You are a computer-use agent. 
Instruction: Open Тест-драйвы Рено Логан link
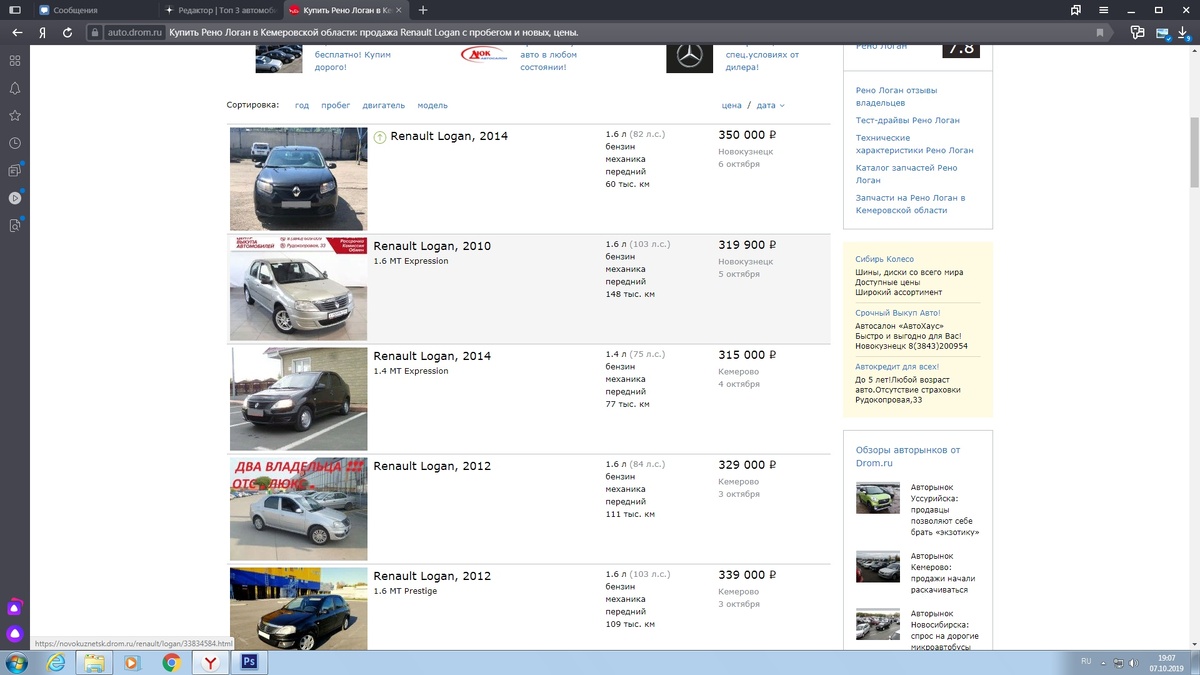pyautogui.click(x=907, y=120)
